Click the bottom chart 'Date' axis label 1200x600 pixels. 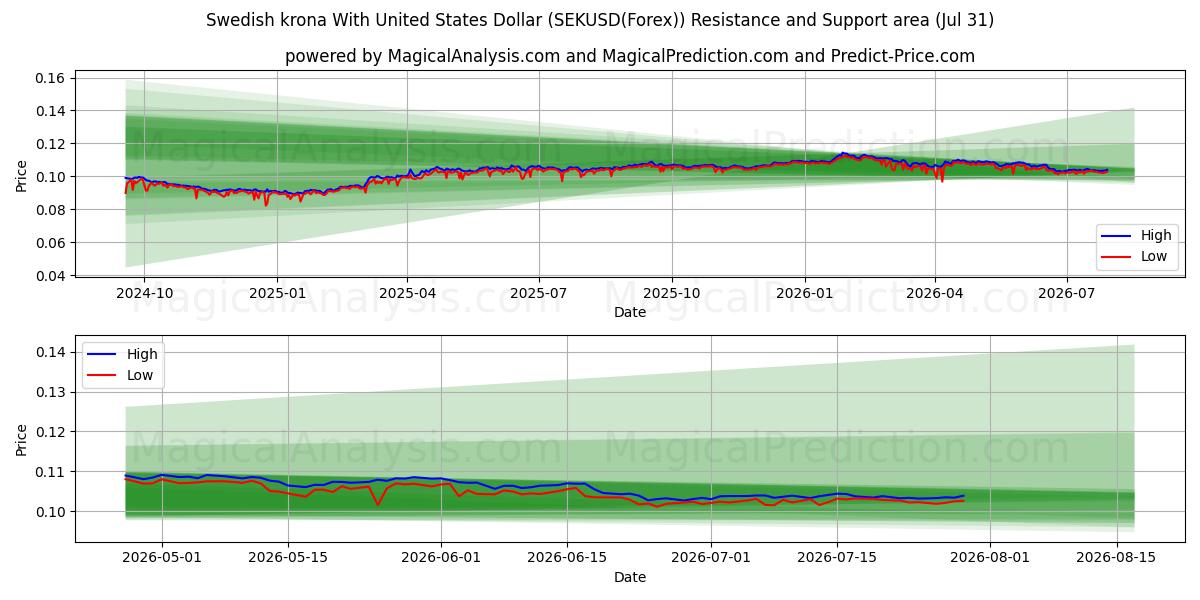pos(630,577)
